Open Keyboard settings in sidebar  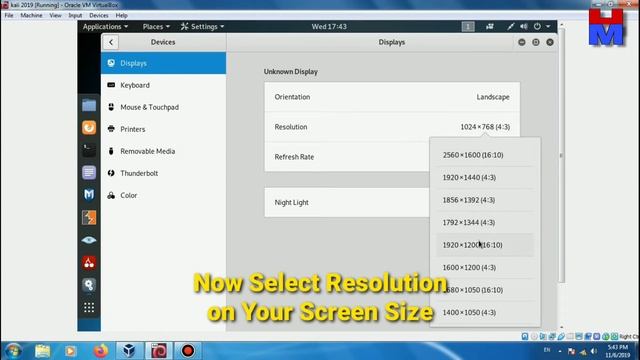tap(163, 85)
